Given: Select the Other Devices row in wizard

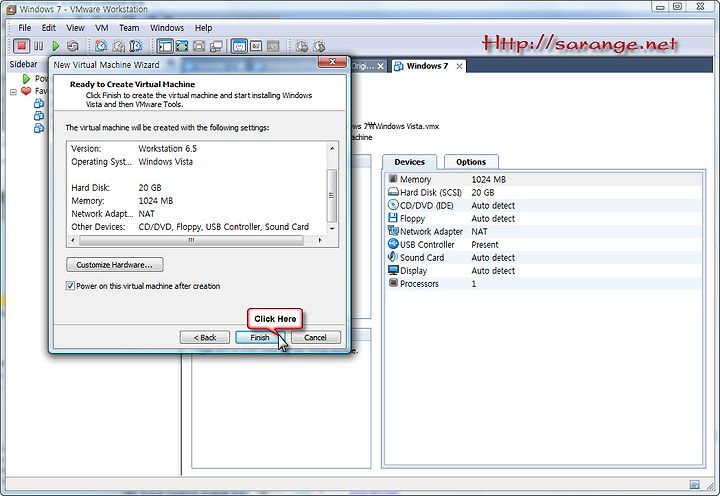Looking at the screenshot, I should 197,226.
